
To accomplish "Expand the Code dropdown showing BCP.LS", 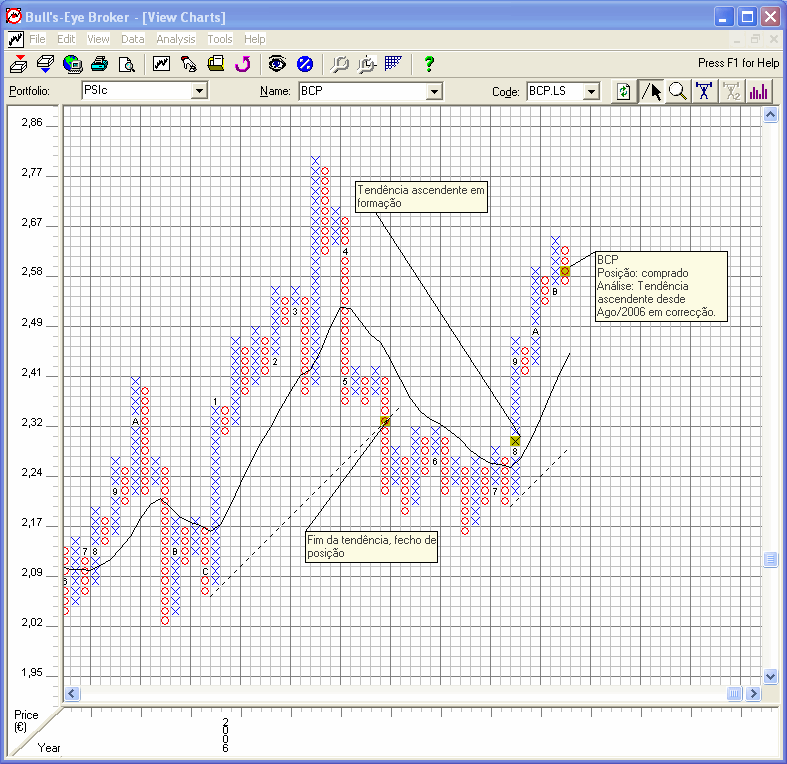I will [591, 91].
